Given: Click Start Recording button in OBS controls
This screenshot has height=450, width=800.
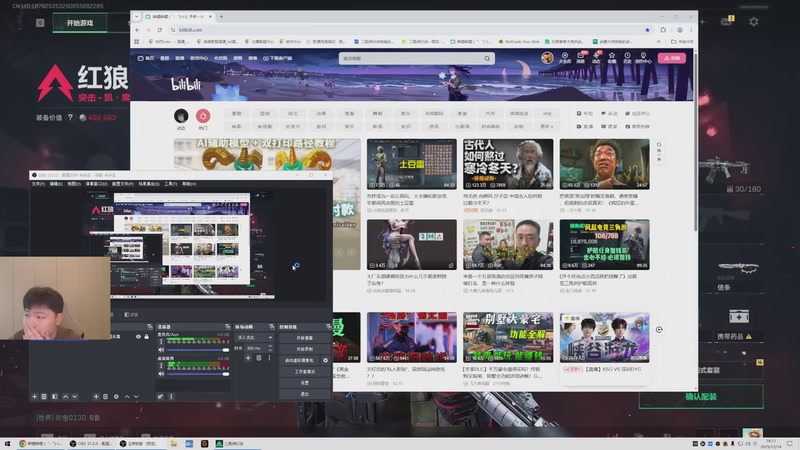Looking at the screenshot, I should pos(305,349).
